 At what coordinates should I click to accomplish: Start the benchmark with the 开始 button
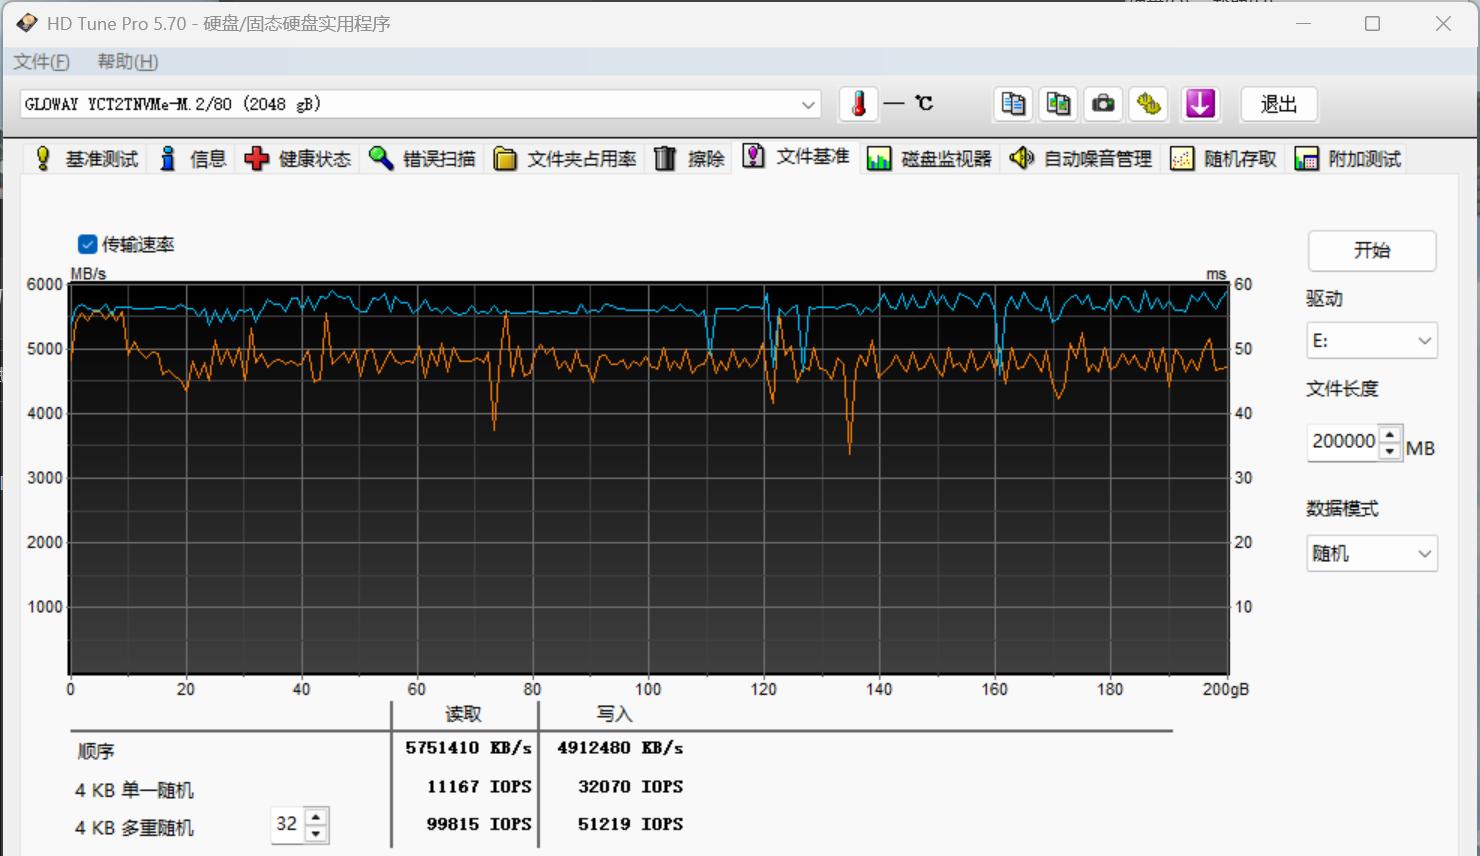tap(1371, 250)
